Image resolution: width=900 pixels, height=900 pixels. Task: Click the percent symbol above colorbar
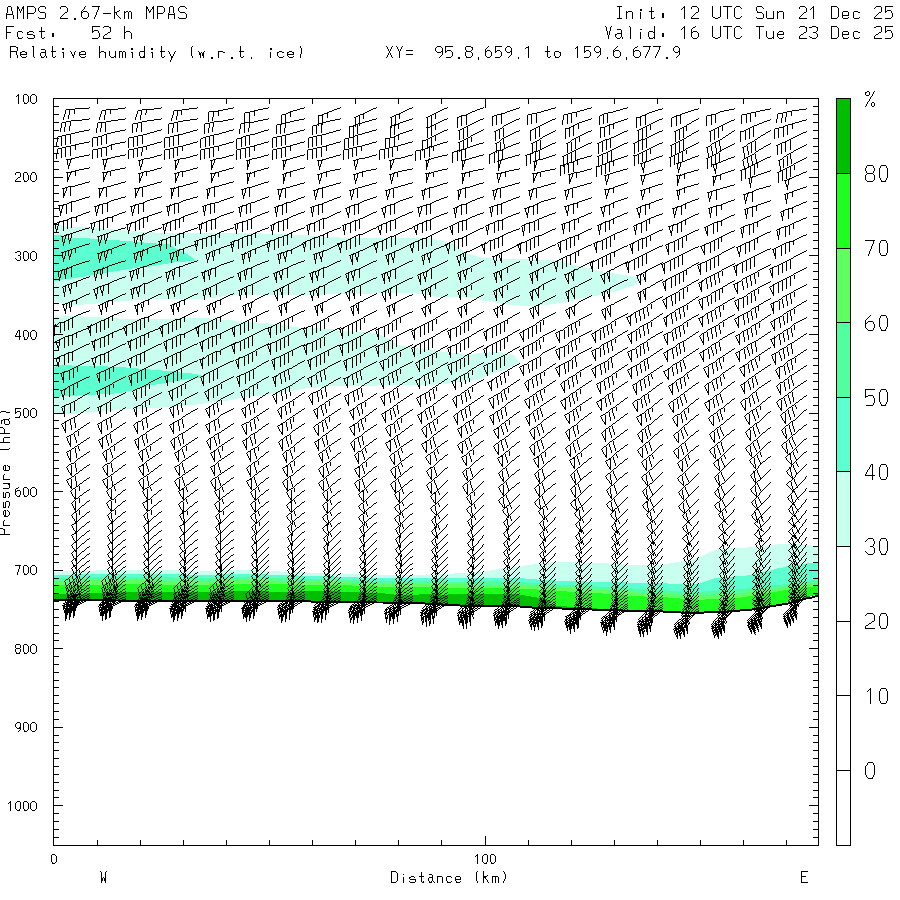pos(870,100)
